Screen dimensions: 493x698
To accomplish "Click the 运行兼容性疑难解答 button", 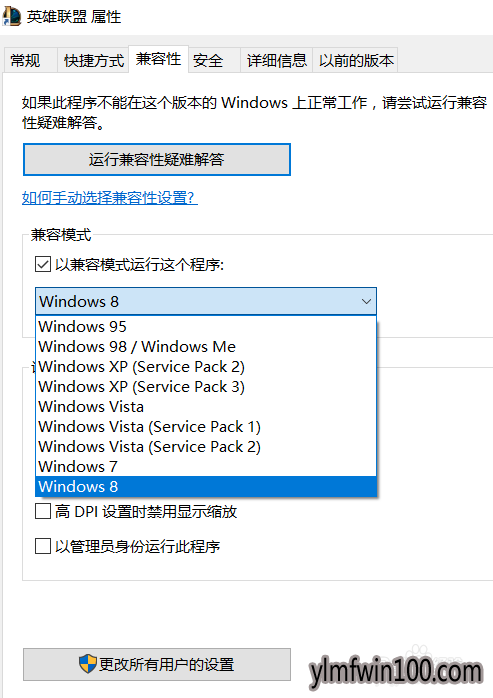I will coord(157,159).
